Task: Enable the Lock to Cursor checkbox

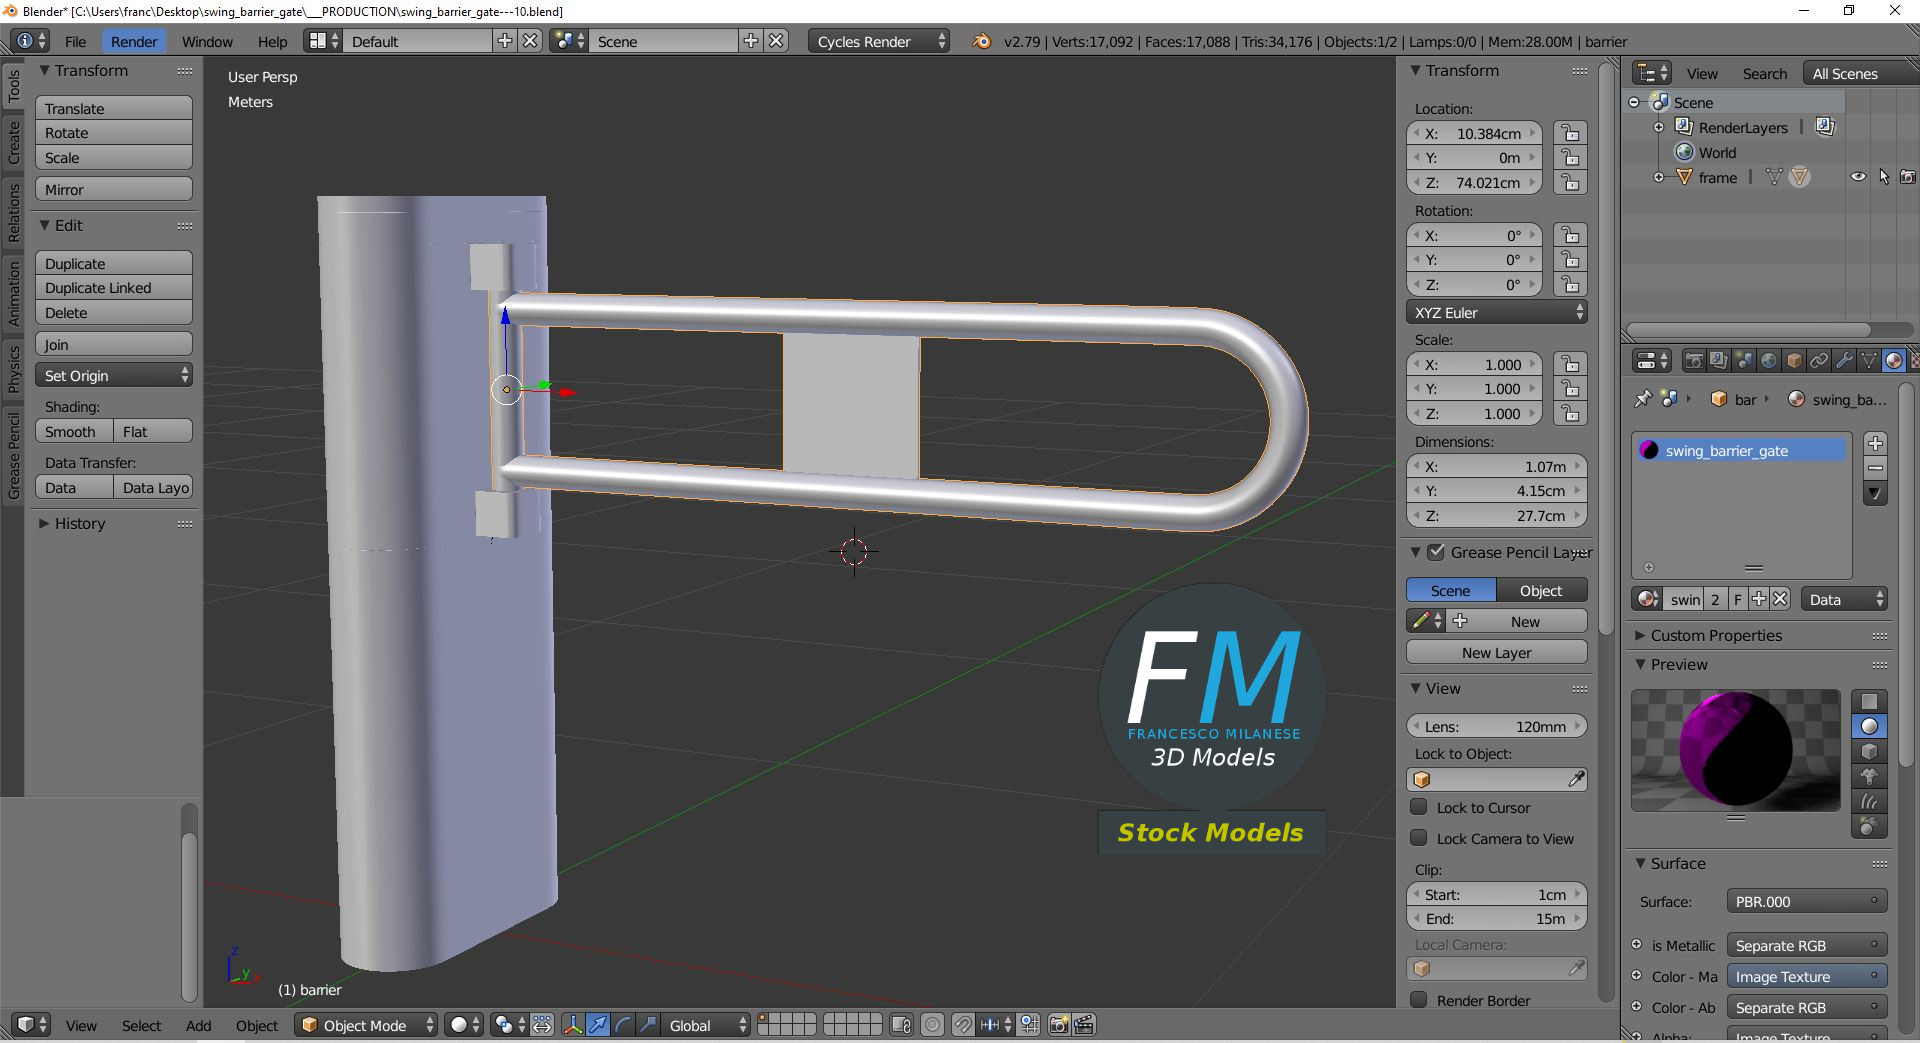Action: click(1418, 807)
